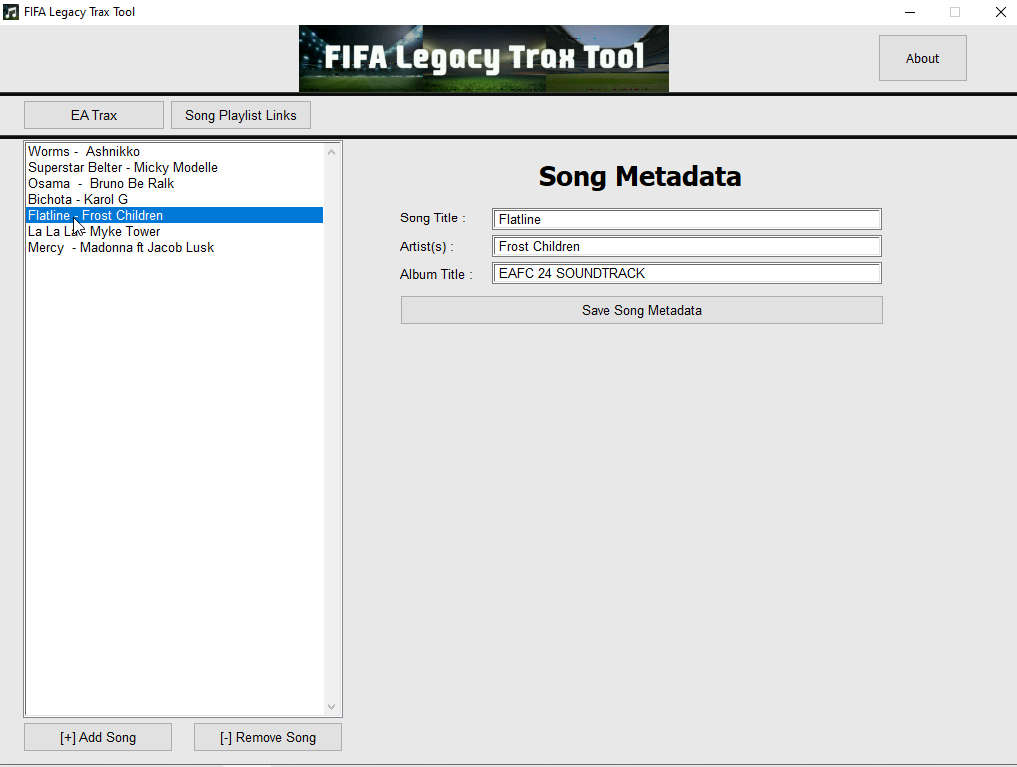Open the Song Playlist Links tab

[241, 115]
